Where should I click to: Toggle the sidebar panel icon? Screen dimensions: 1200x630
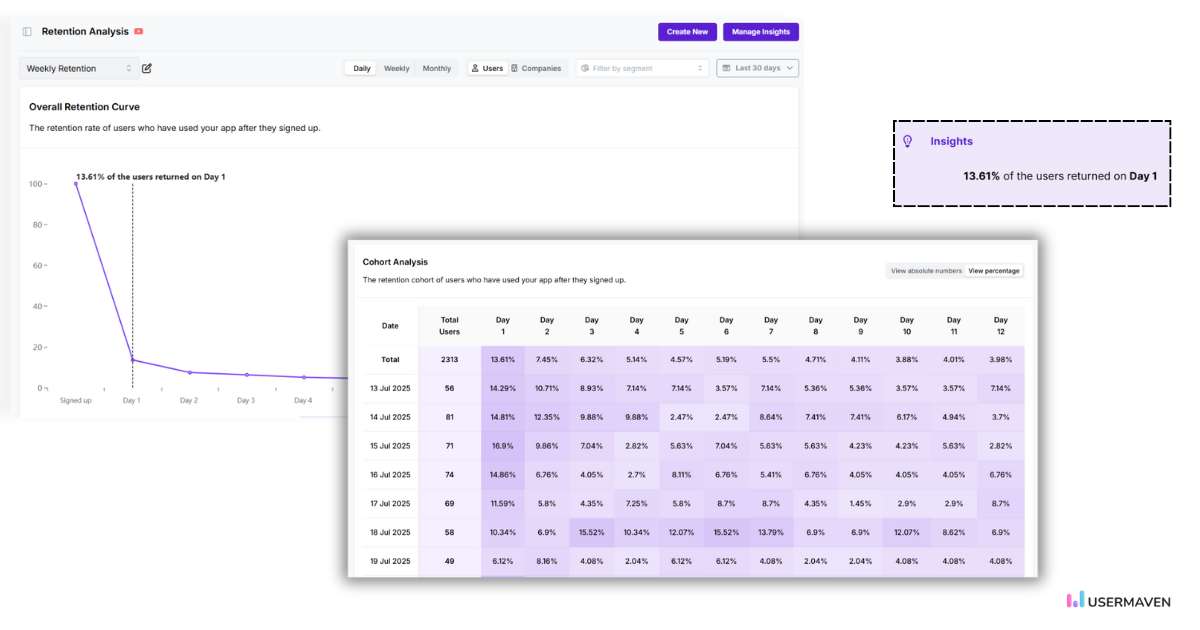pyautogui.click(x=27, y=32)
